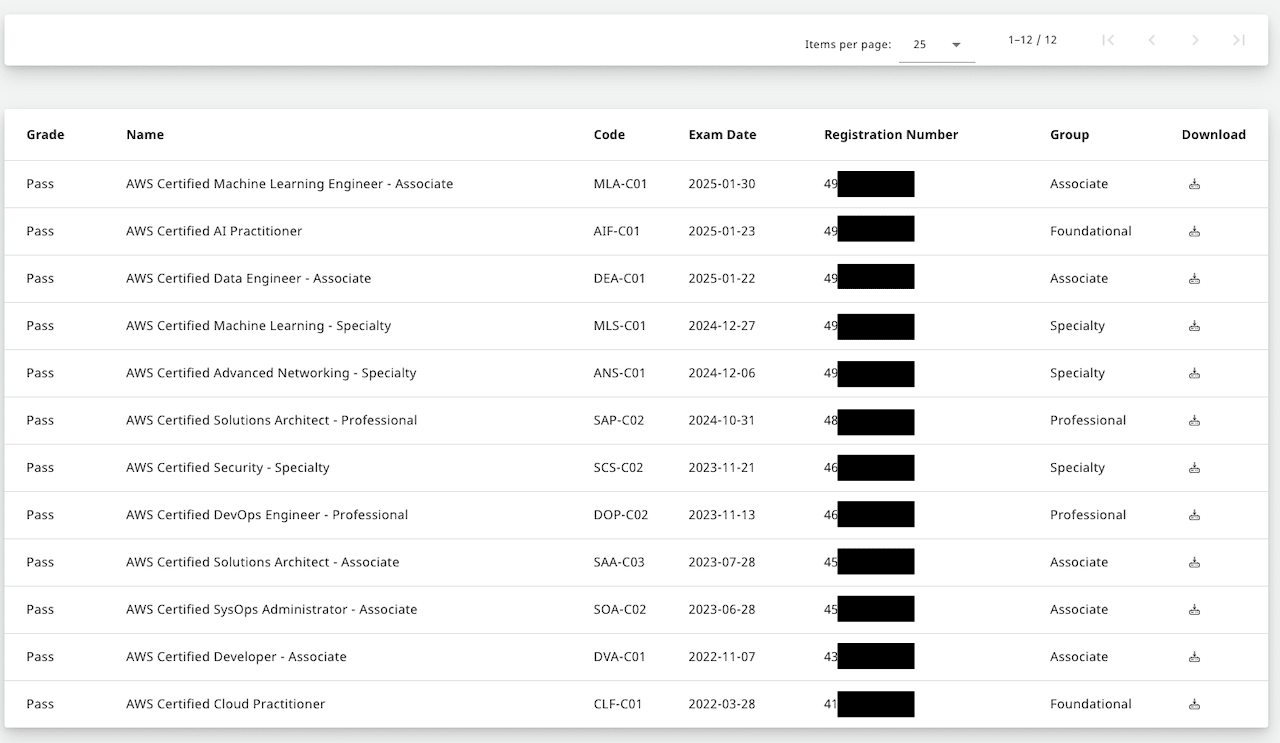This screenshot has width=1280, height=743.
Task: Click Professional group in SAP-C02 row
Action: (1088, 420)
